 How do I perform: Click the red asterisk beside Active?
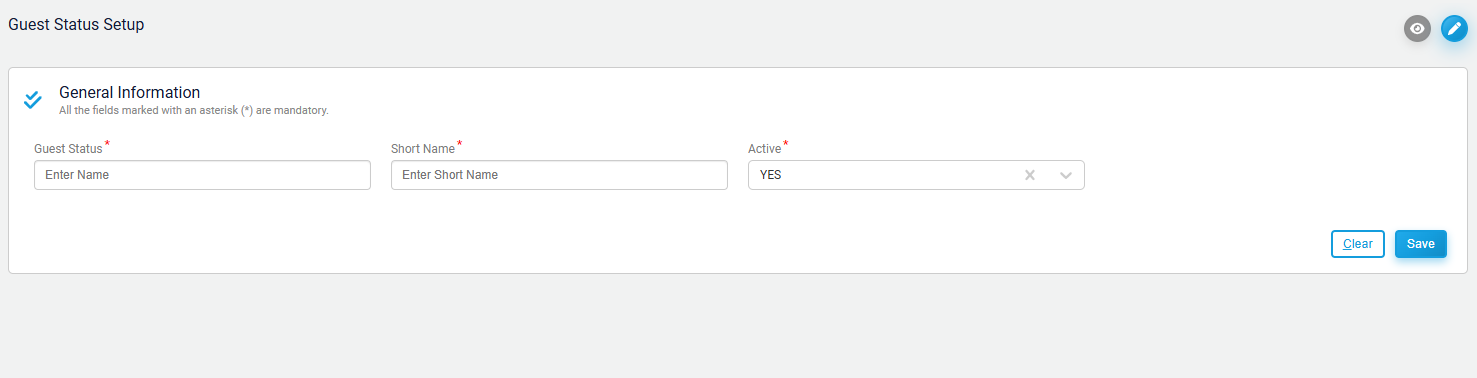pyautogui.click(x=786, y=145)
